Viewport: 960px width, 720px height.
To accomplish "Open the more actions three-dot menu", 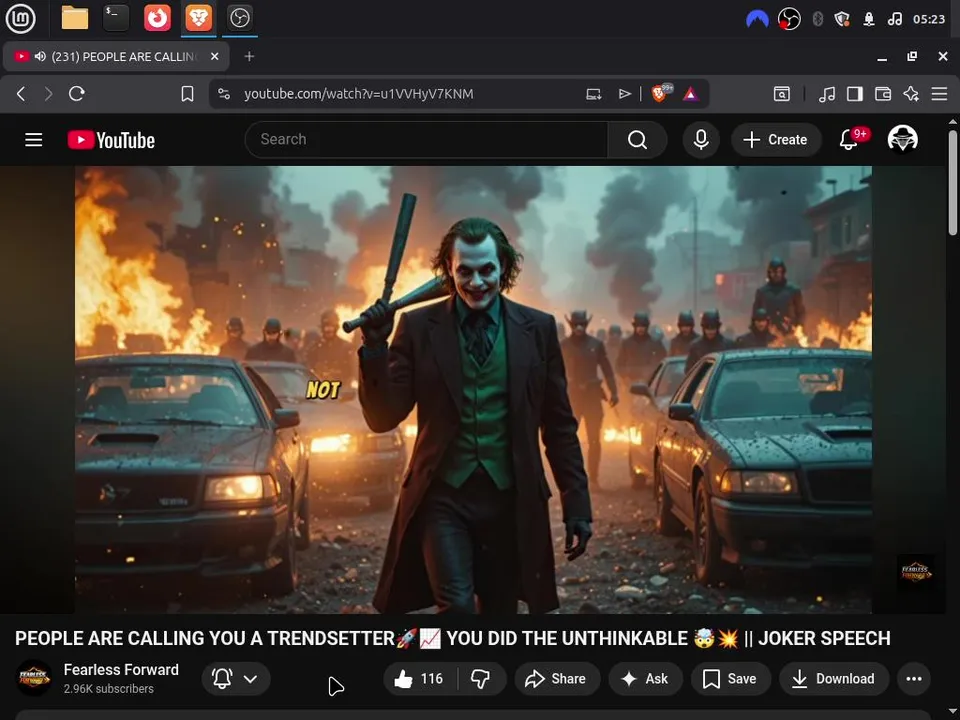I will tap(914, 678).
